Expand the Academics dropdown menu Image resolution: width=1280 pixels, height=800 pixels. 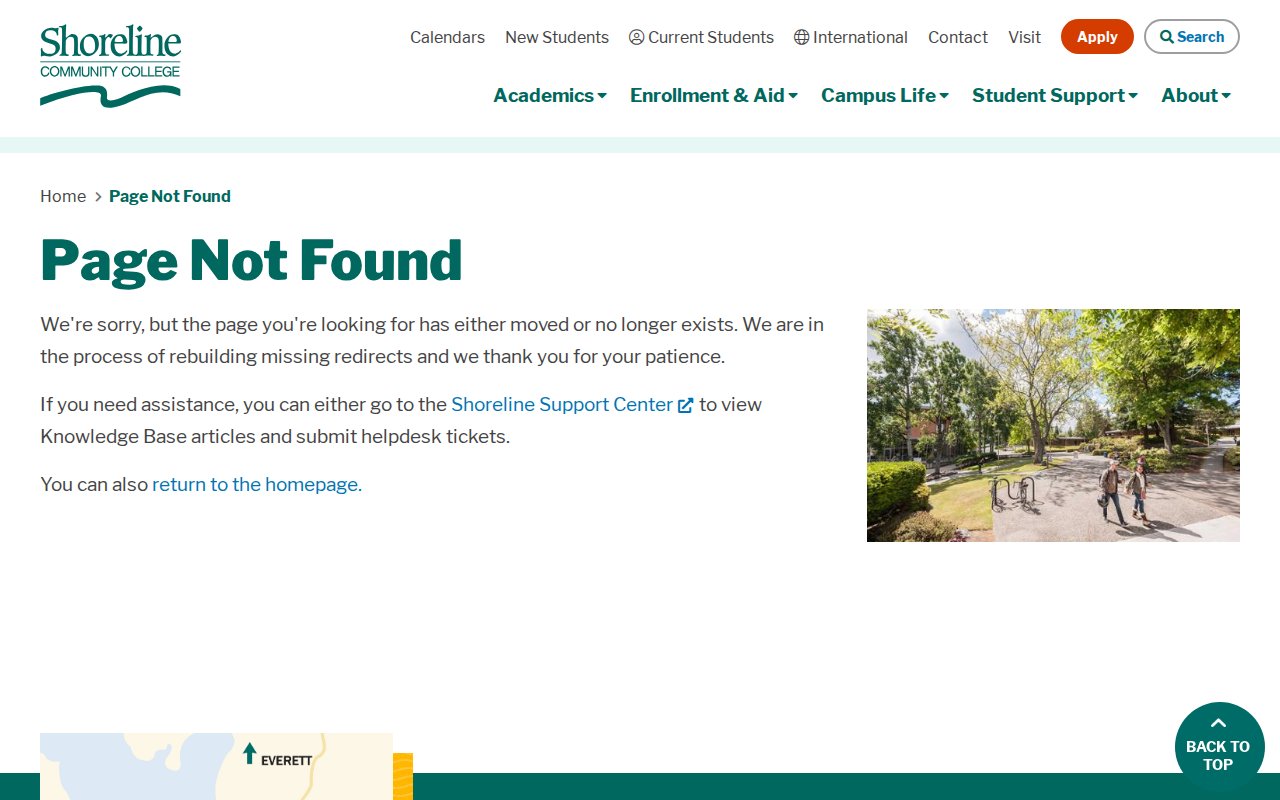(x=549, y=95)
